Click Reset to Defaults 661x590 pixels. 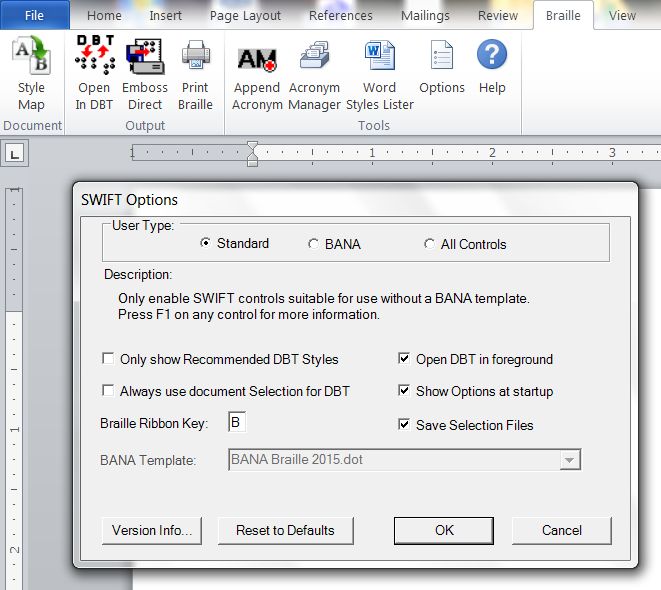pos(285,531)
